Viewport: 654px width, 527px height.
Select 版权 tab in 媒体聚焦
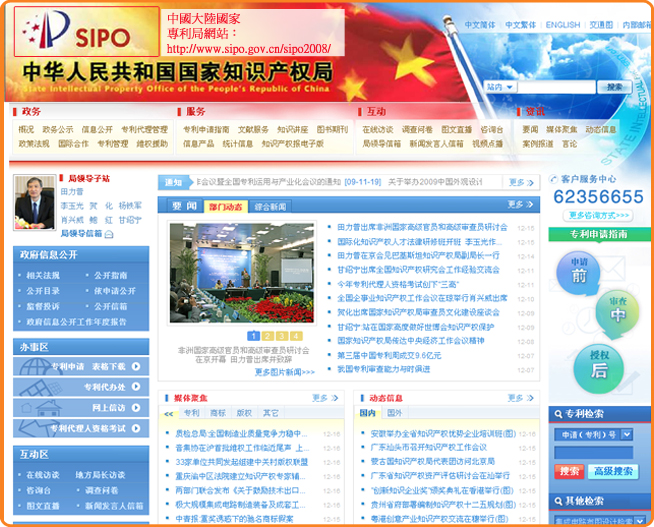tap(244, 413)
